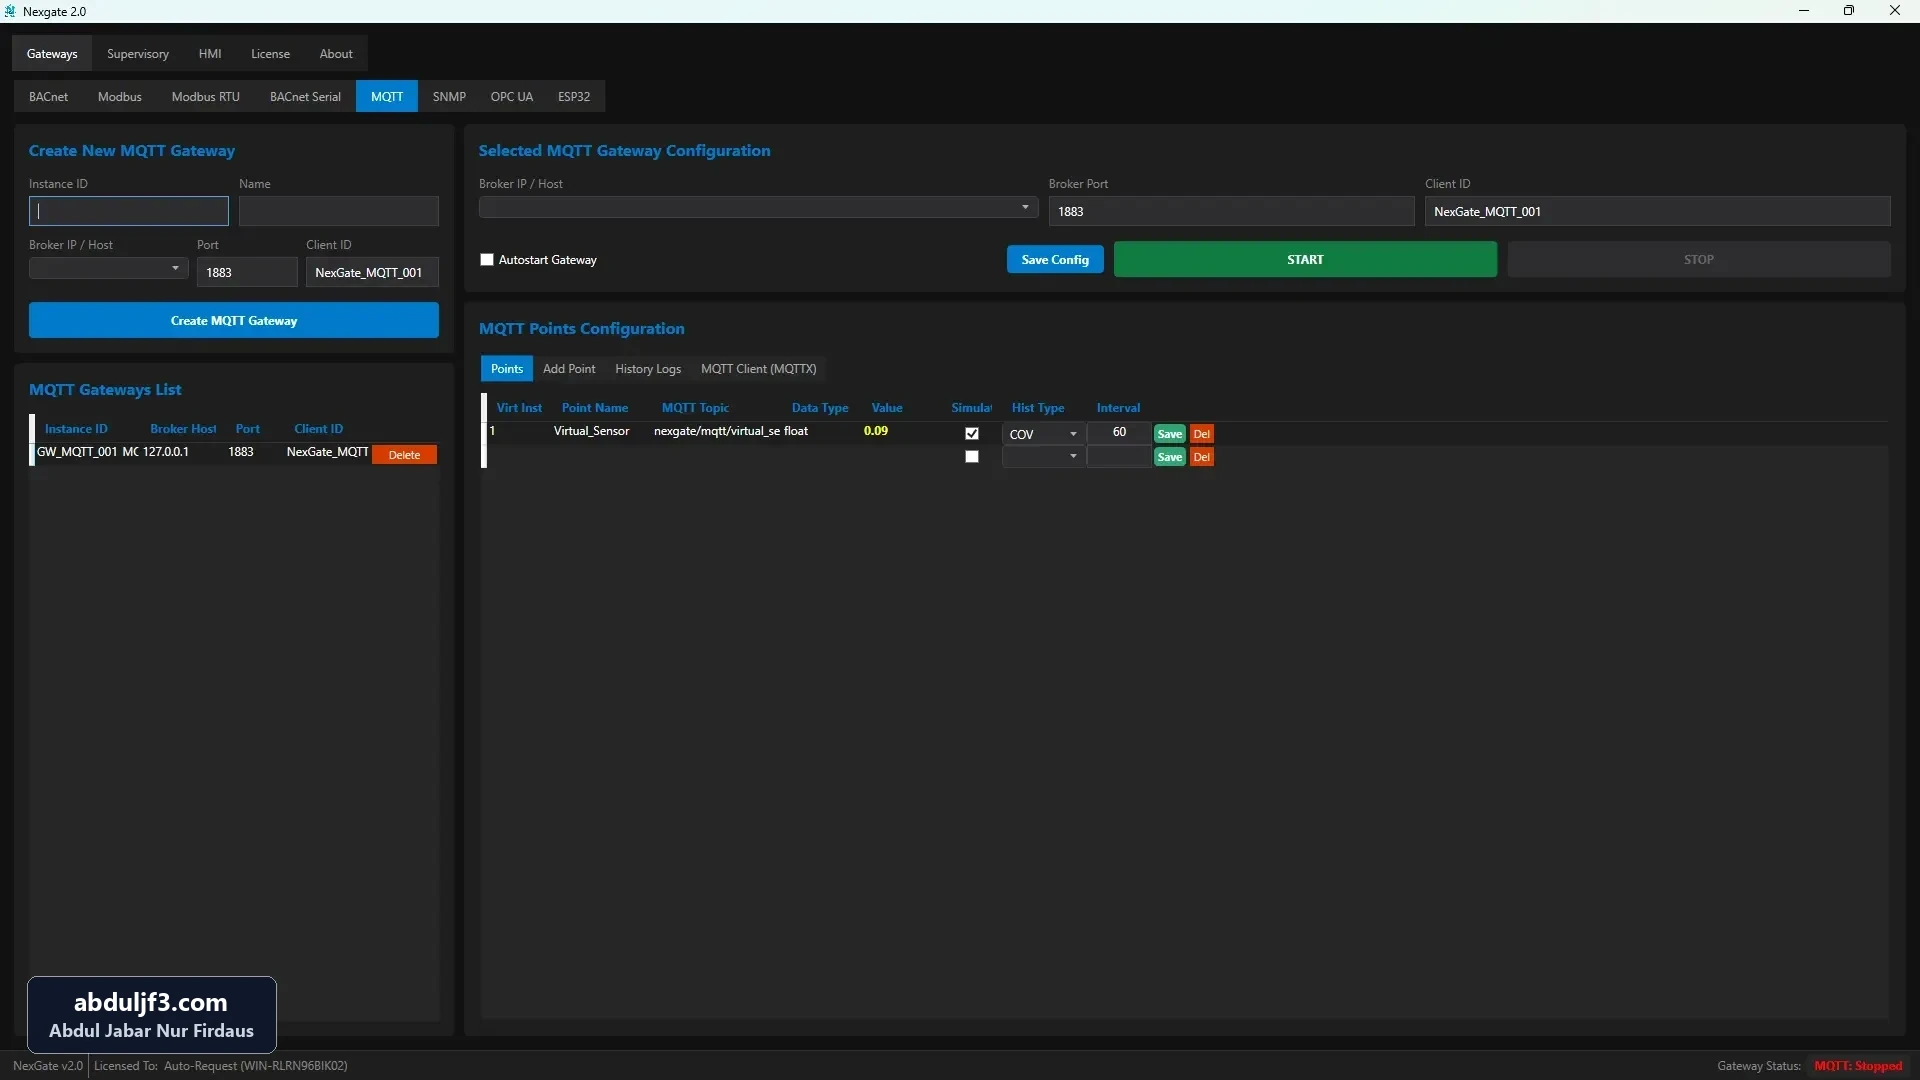
Task: Open the Add Point tab
Action: (x=569, y=369)
